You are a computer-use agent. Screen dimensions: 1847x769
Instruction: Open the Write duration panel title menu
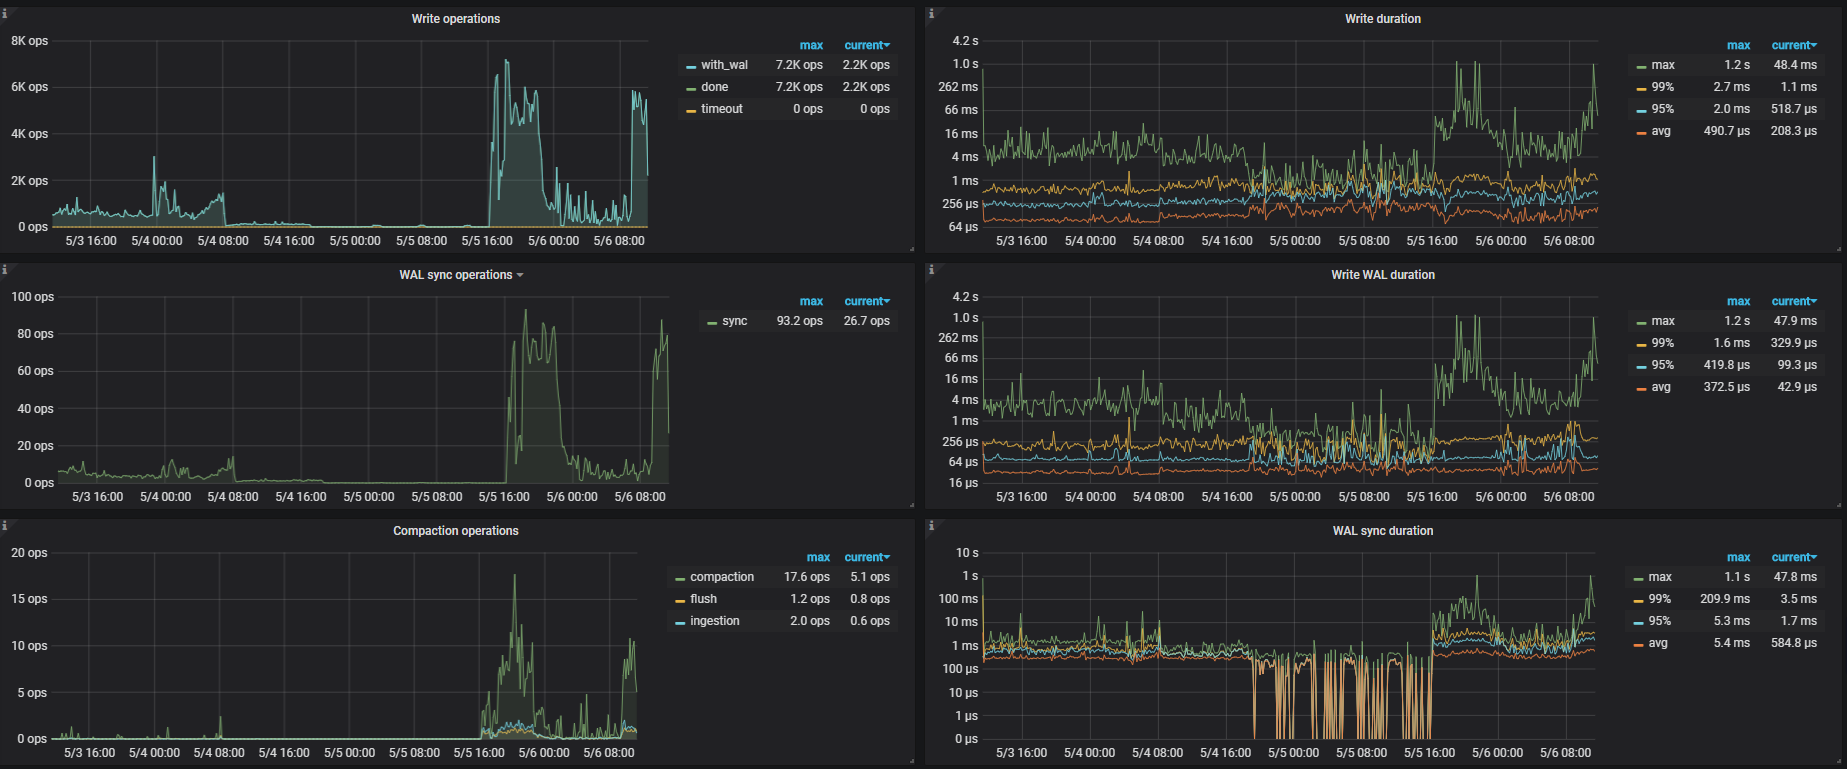click(x=1382, y=19)
